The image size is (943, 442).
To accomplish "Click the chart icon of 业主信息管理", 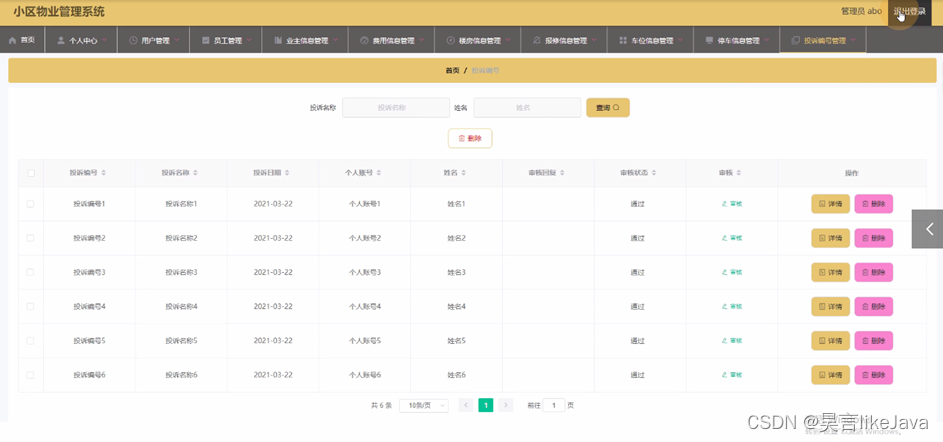I will 278,41.
